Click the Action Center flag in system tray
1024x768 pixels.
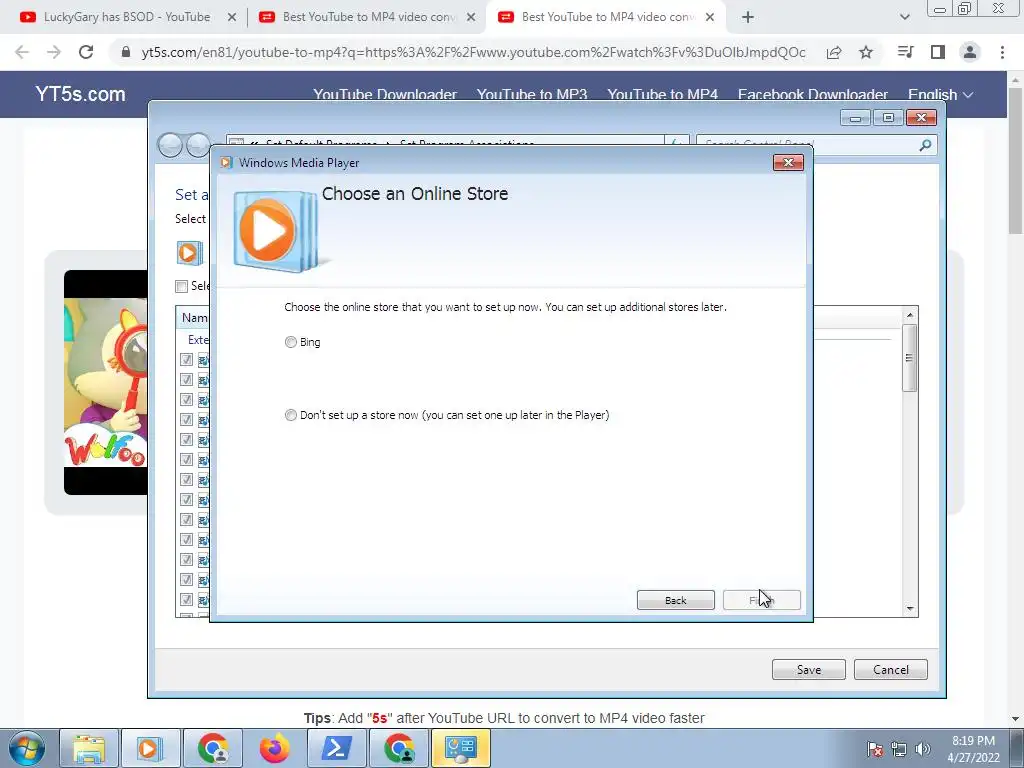click(875, 749)
